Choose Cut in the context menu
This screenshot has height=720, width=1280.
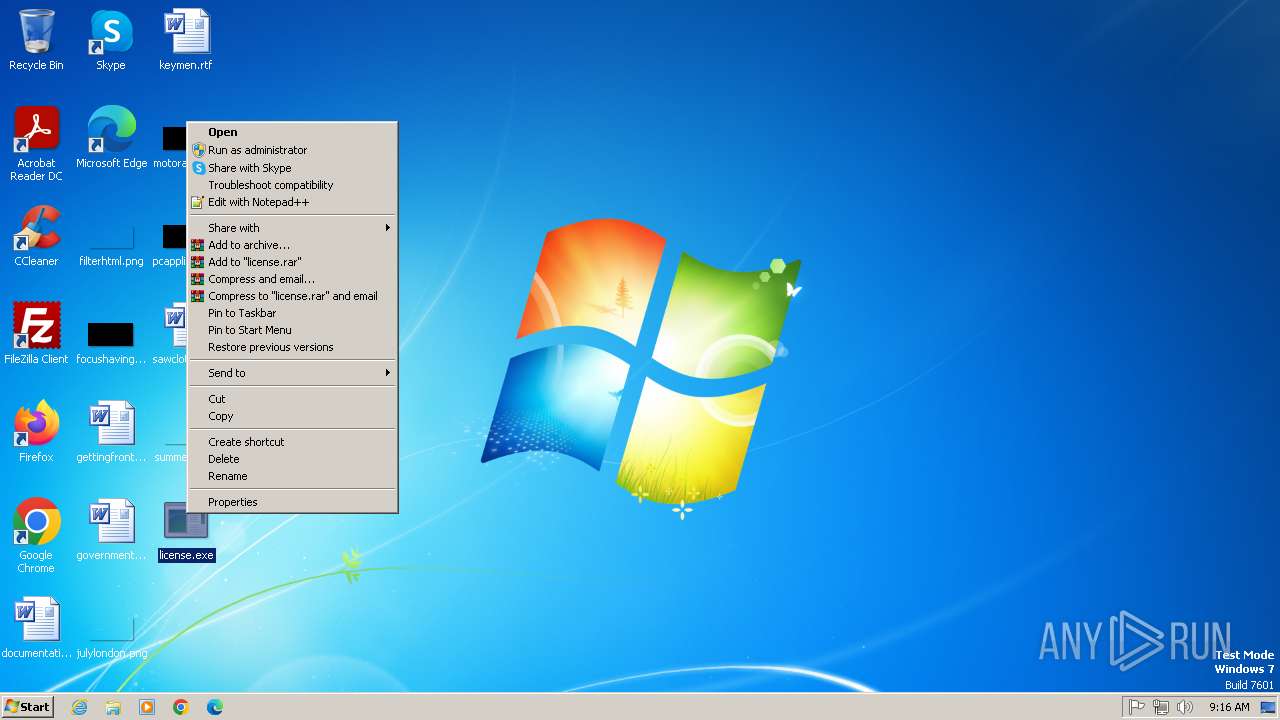[x=293, y=399]
